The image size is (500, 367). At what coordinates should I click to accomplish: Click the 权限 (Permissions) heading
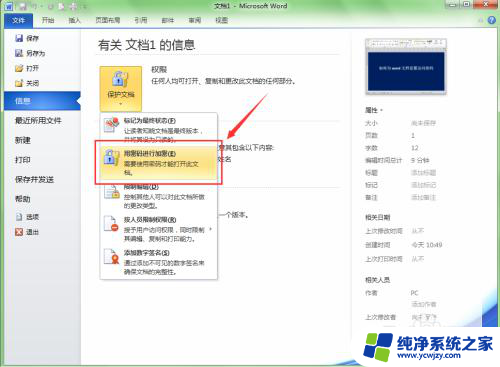coord(159,70)
